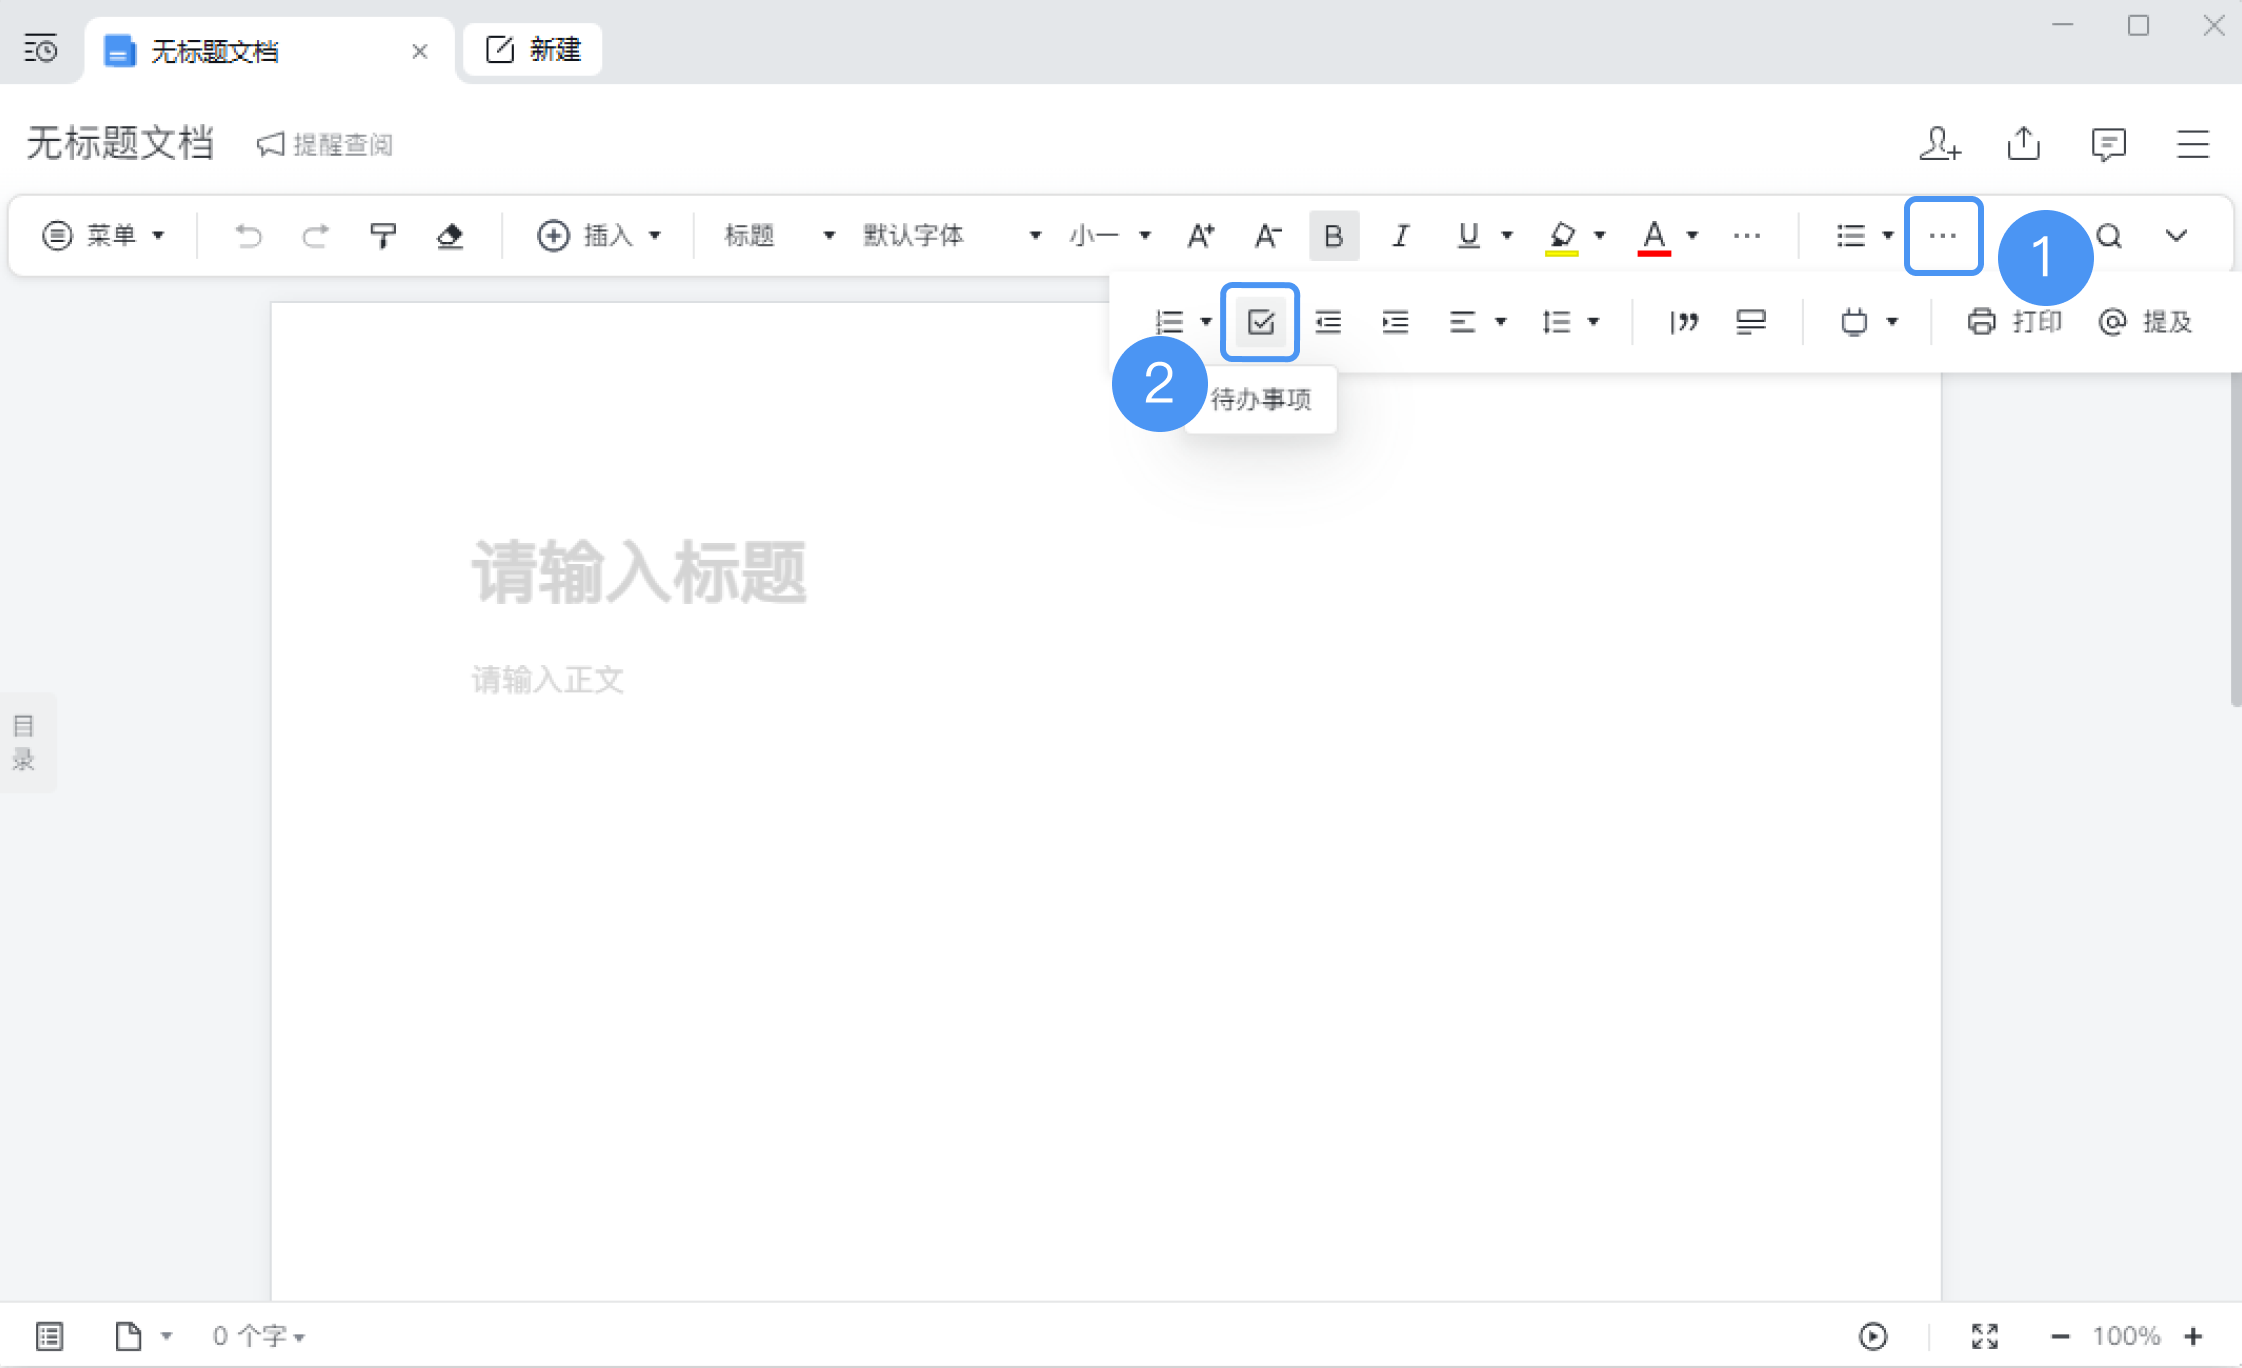Click the decrease indent icon

pos(1328,322)
